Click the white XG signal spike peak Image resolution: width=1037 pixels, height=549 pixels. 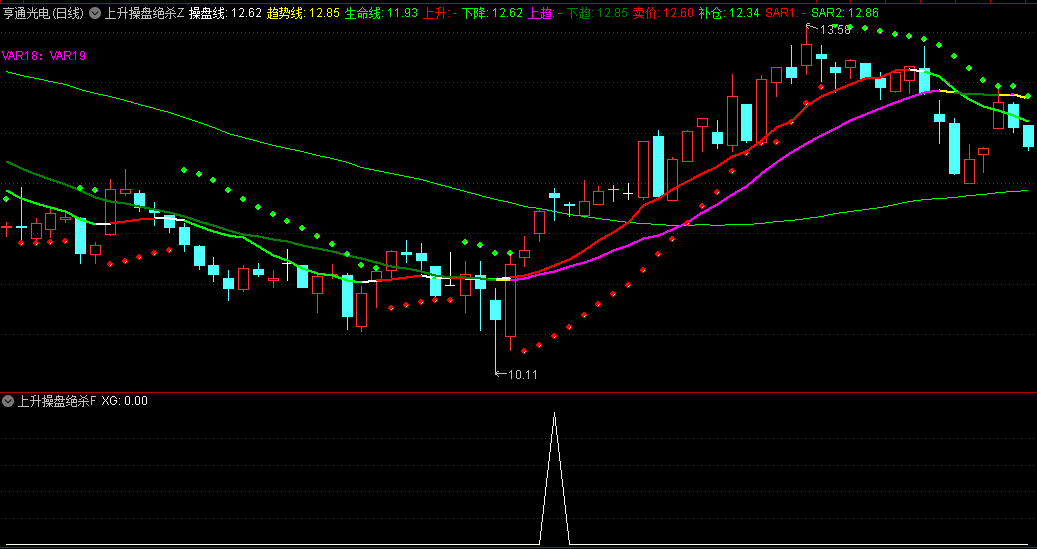point(554,414)
